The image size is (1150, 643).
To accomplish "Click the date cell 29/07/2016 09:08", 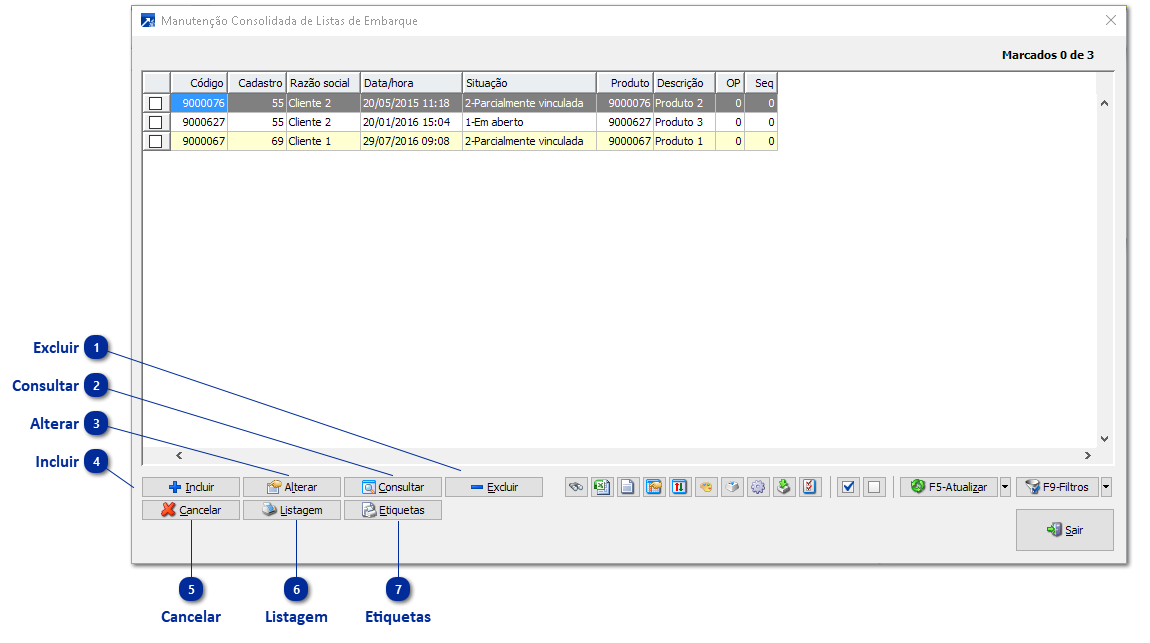I will coord(411,142).
